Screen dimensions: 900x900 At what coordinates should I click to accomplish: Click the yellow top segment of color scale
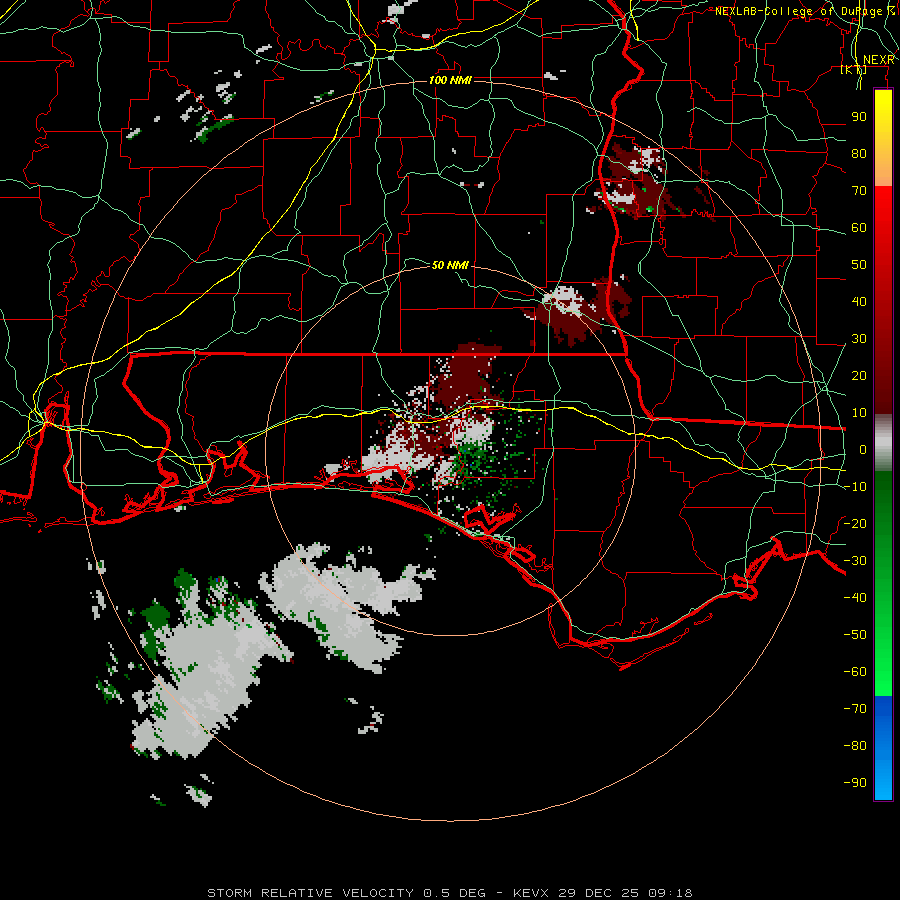click(883, 138)
